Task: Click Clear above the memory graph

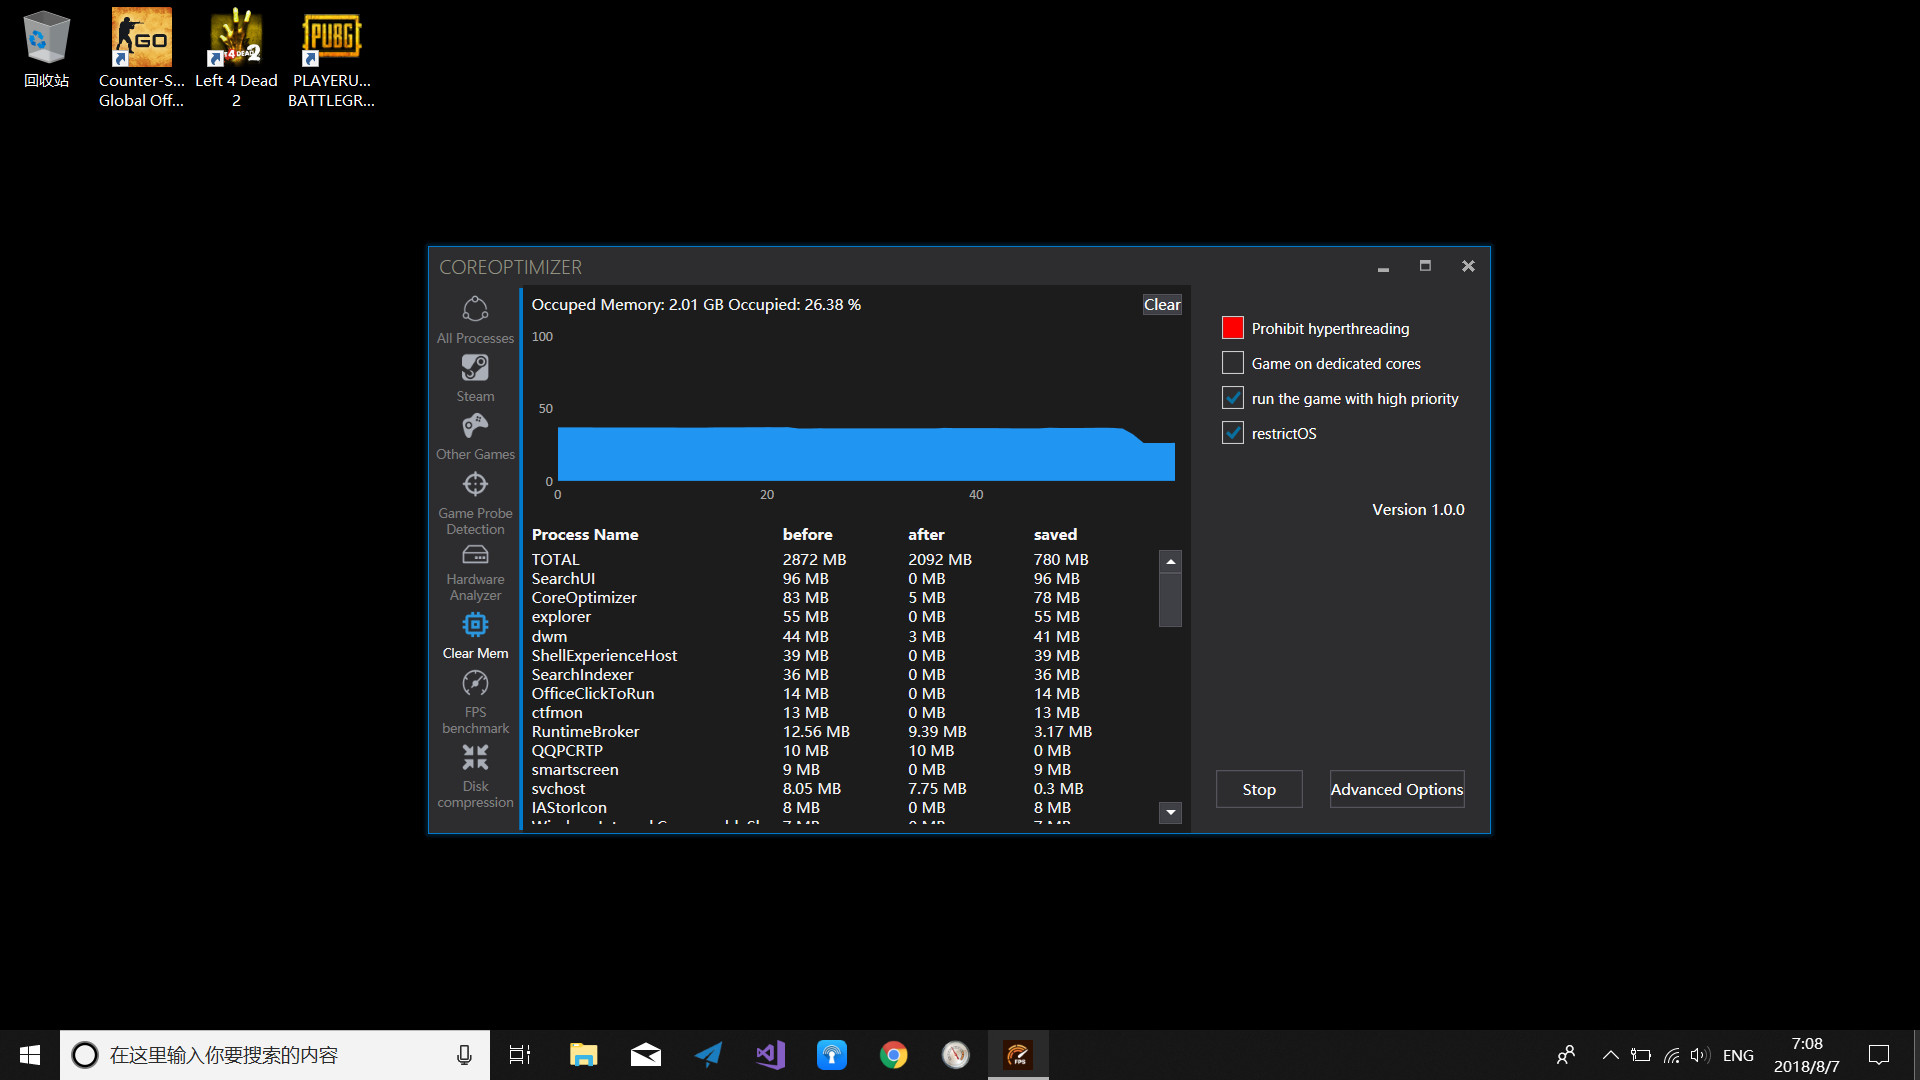Action: 1161,304
